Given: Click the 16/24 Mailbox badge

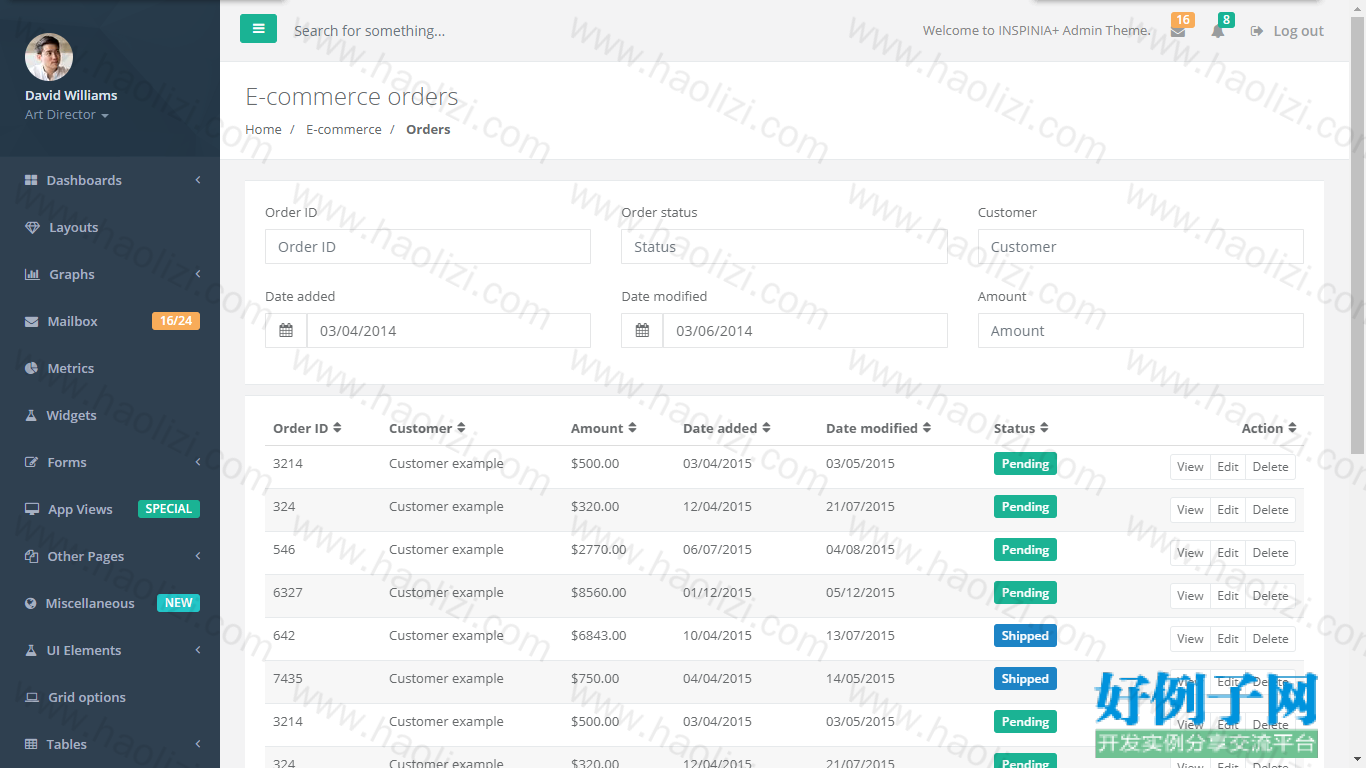Looking at the screenshot, I should coord(176,321).
